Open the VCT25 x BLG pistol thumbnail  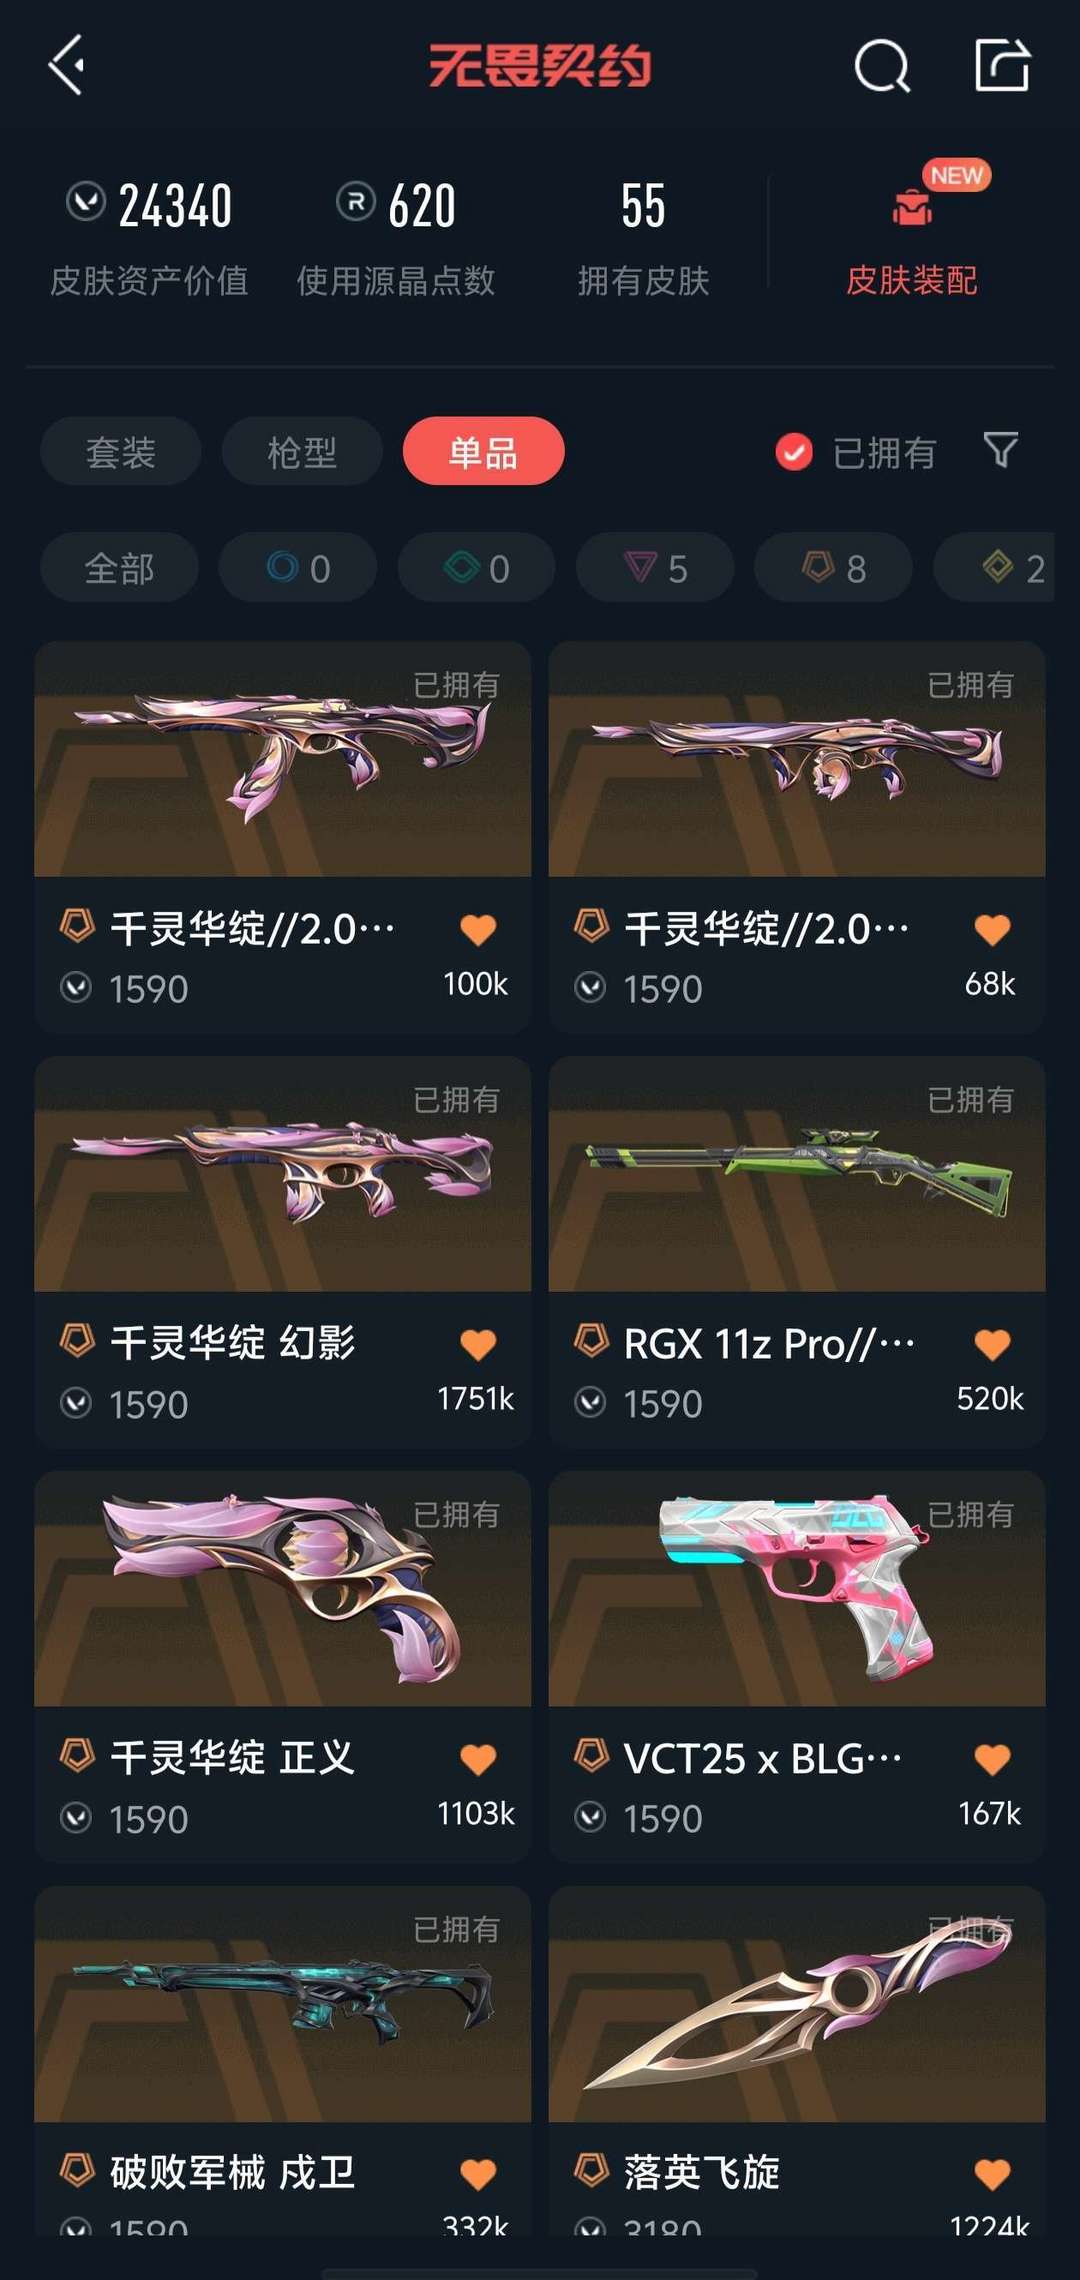[797, 1589]
